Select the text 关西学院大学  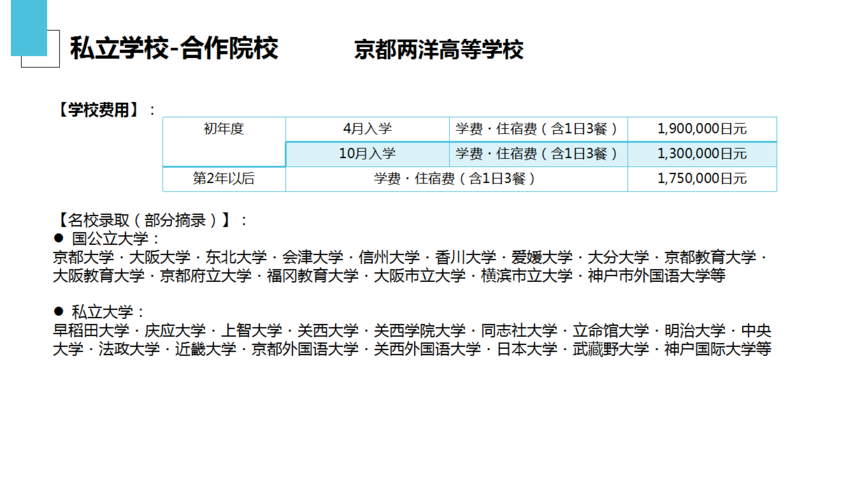(420, 331)
